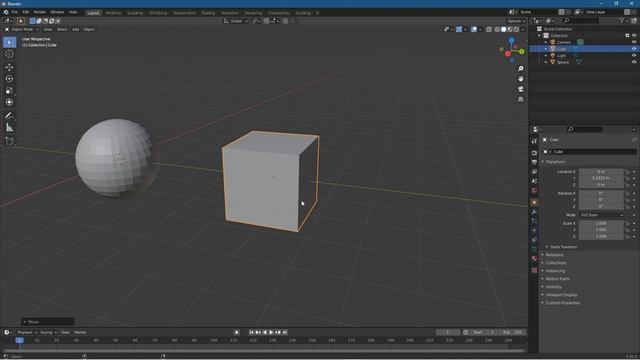Image resolution: width=640 pixels, height=360 pixels.
Task: Hide the Sphere in outliner
Action: [x=634, y=62]
